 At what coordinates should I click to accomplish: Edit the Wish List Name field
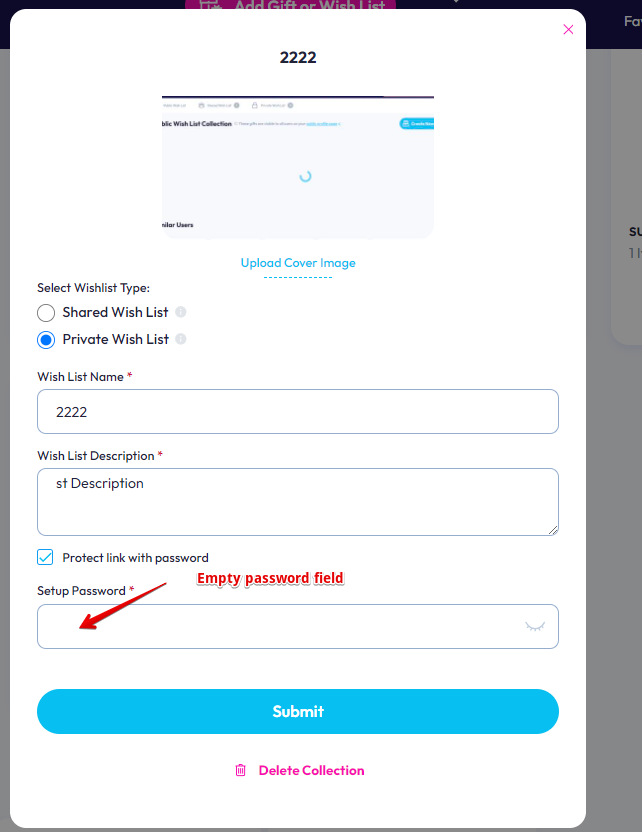[298, 412]
